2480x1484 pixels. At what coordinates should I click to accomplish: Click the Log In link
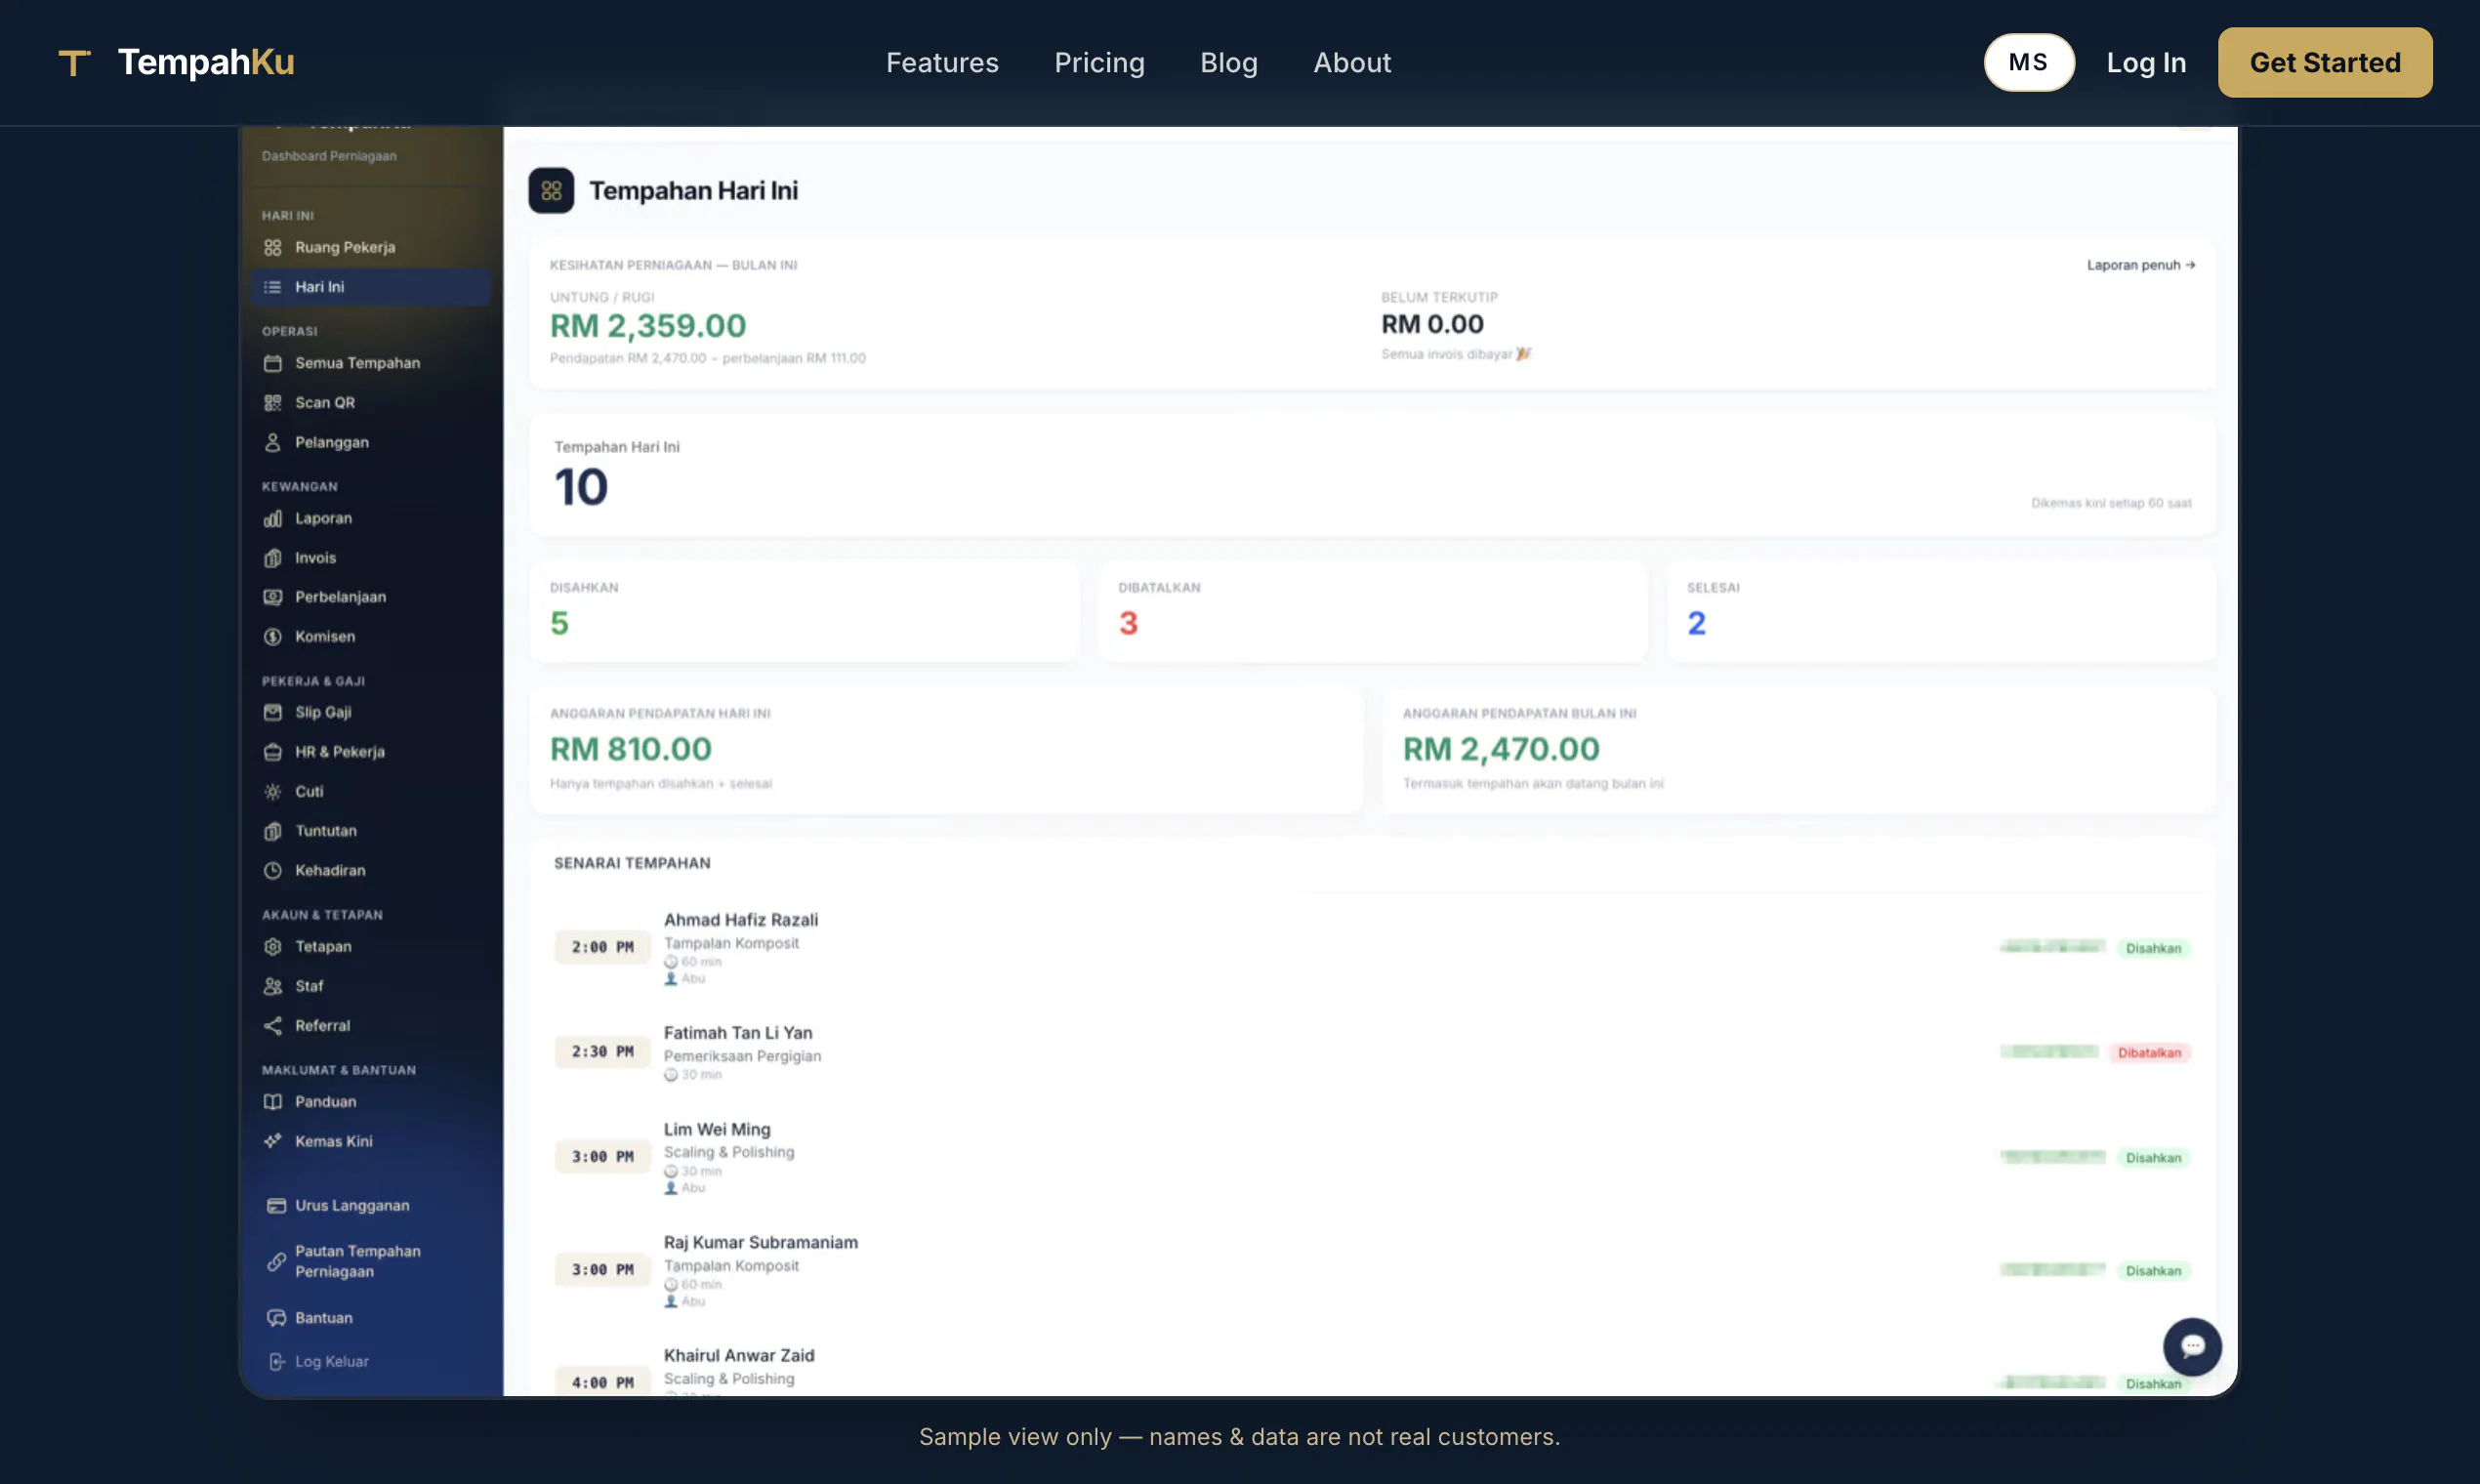pos(2146,62)
